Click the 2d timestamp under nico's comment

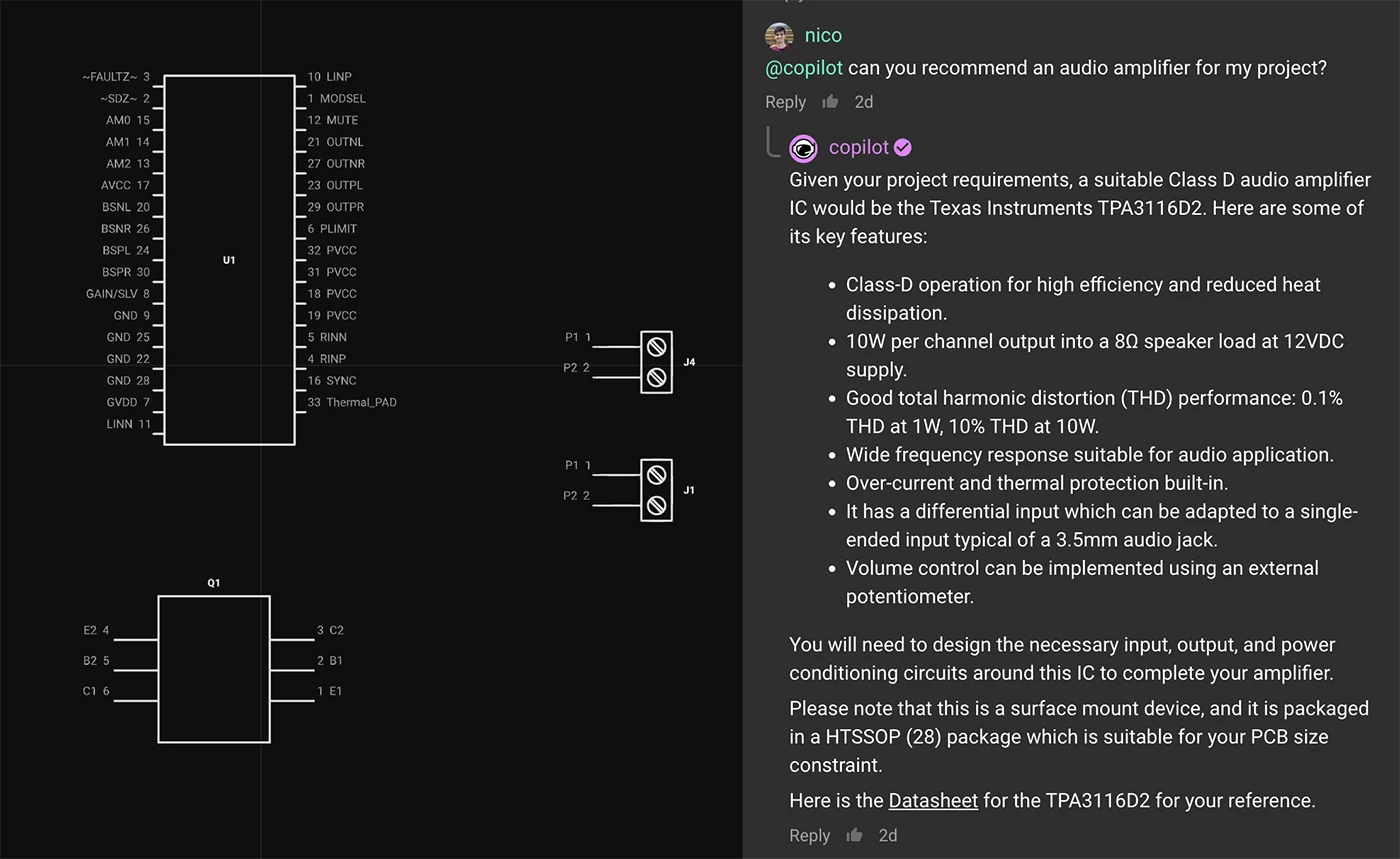coord(863,102)
